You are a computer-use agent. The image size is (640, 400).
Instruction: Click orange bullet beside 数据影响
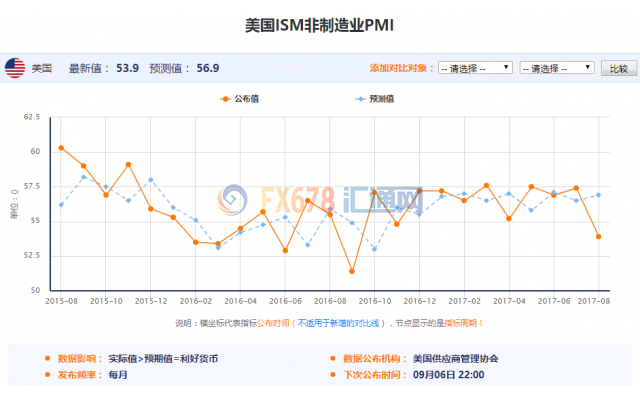pos(46,358)
